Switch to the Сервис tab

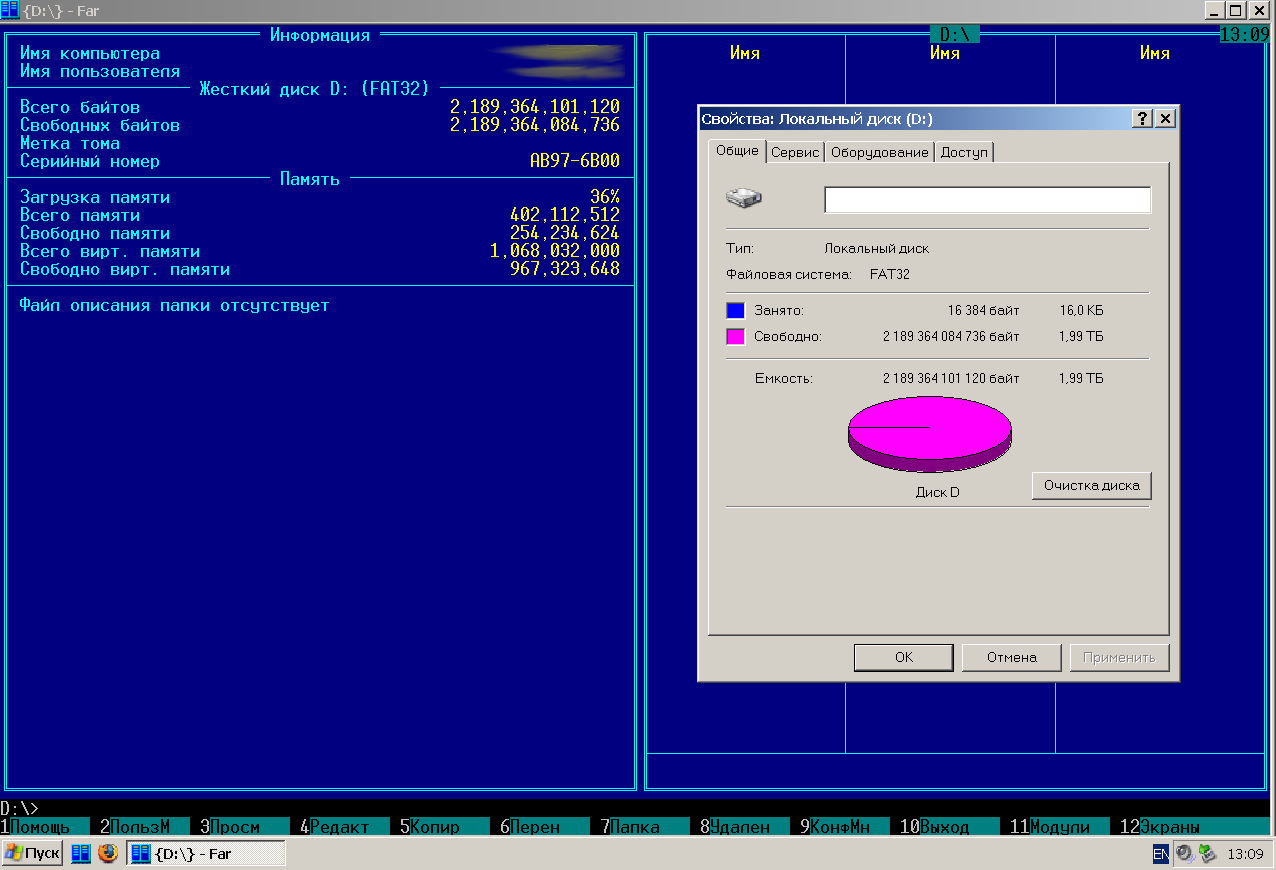795,152
